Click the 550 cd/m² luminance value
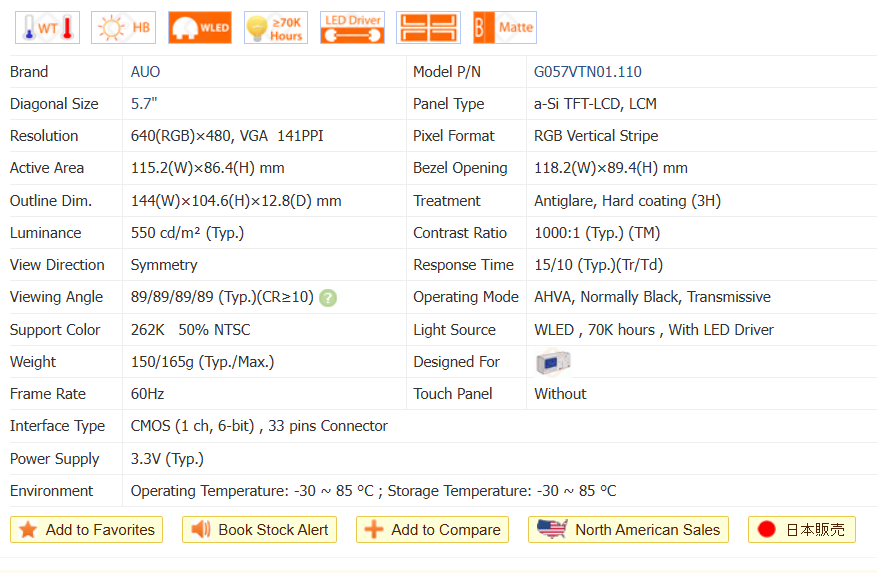 pos(187,233)
